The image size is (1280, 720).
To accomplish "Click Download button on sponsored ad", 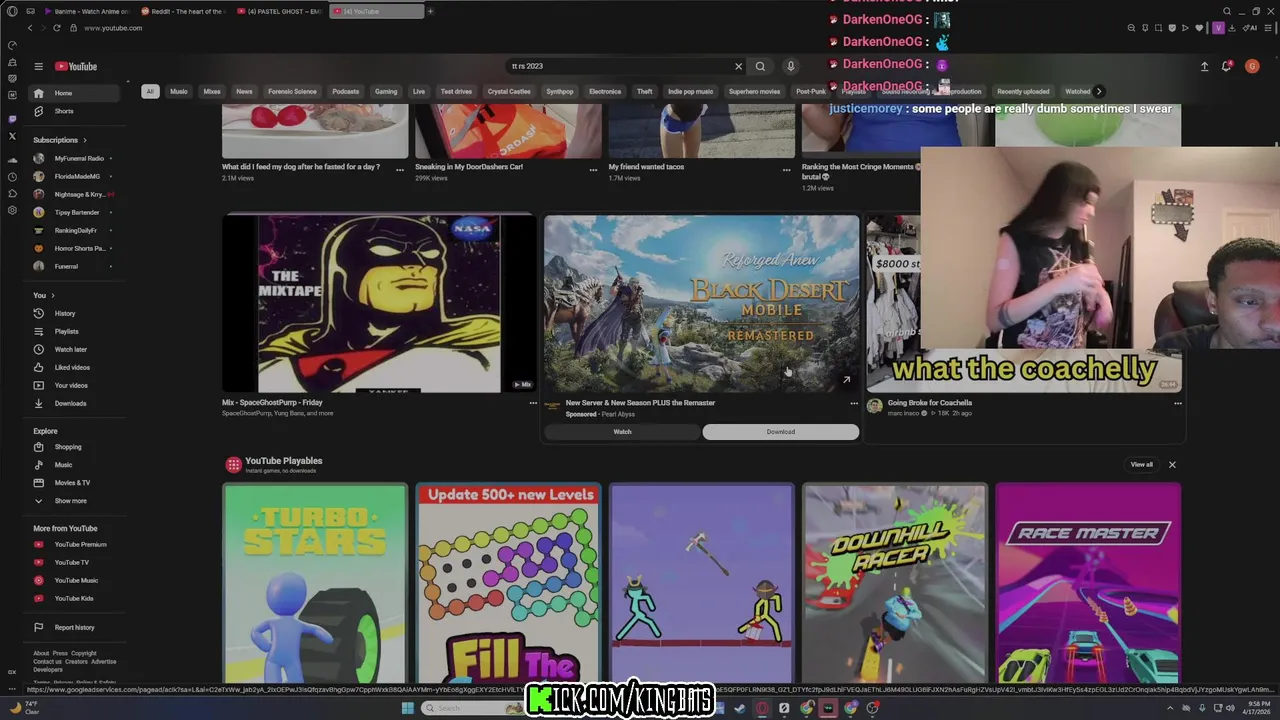I will [x=781, y=432].
